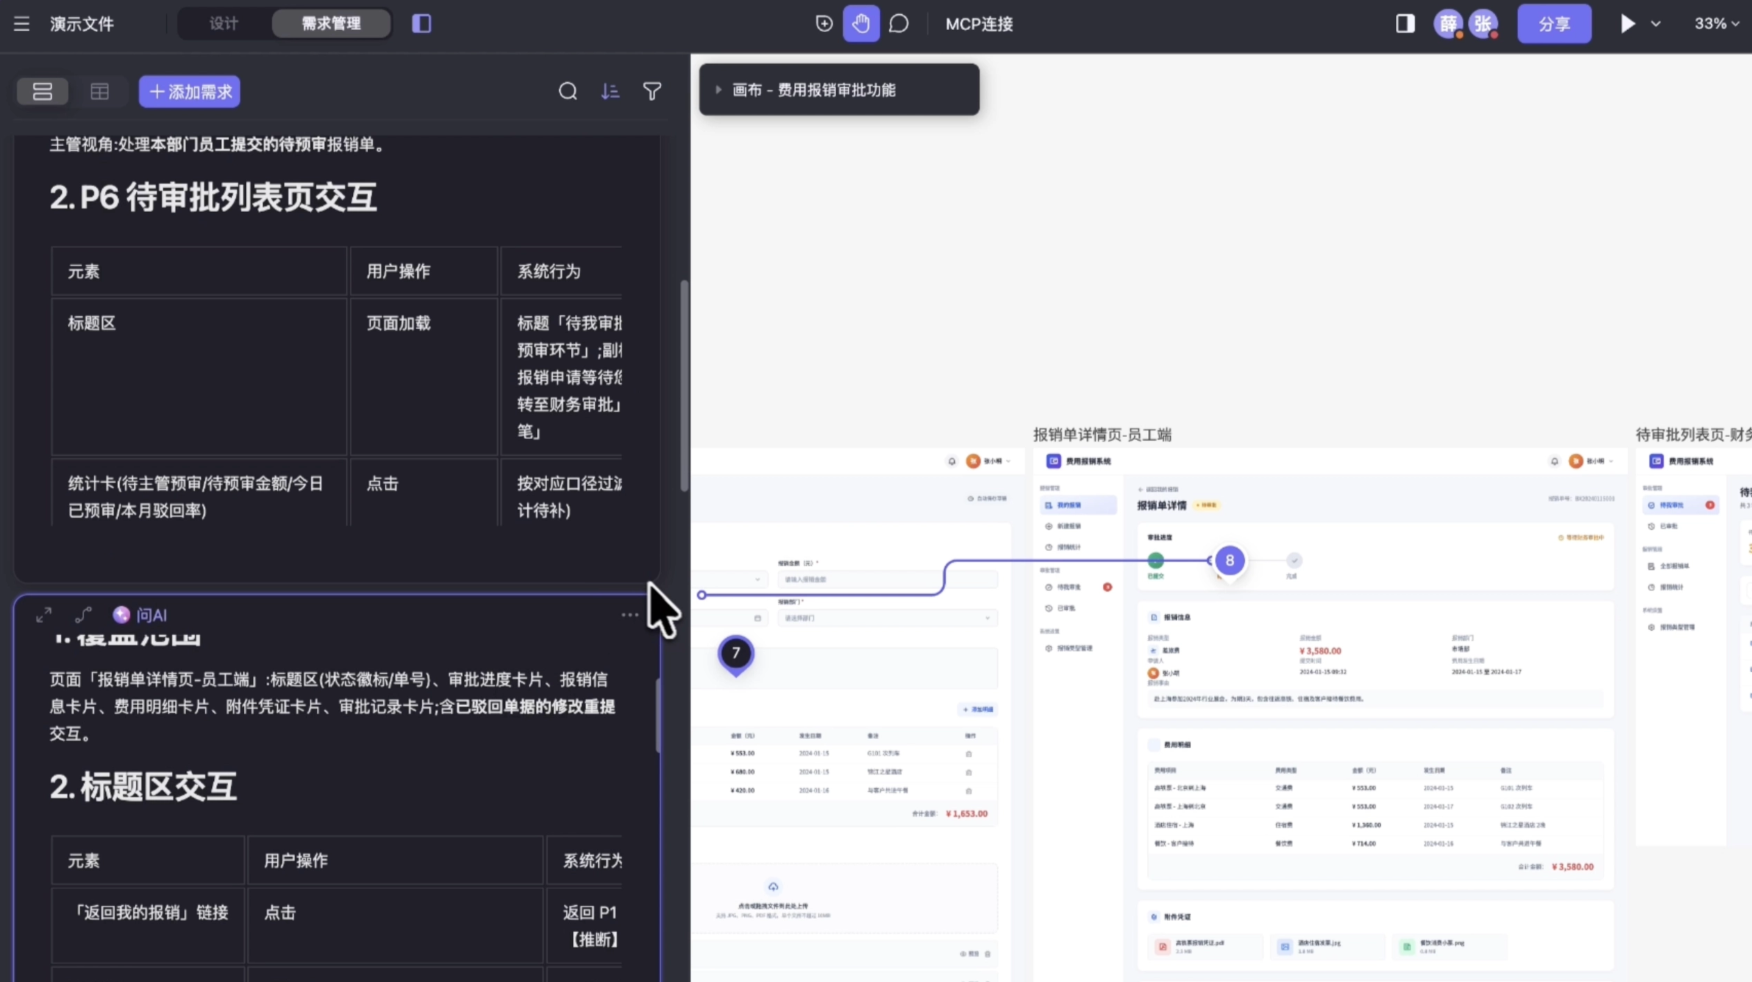This screenshot has height=982, width=1752.
Task: Click the 问AI label
Action: [x=152, y=615]
